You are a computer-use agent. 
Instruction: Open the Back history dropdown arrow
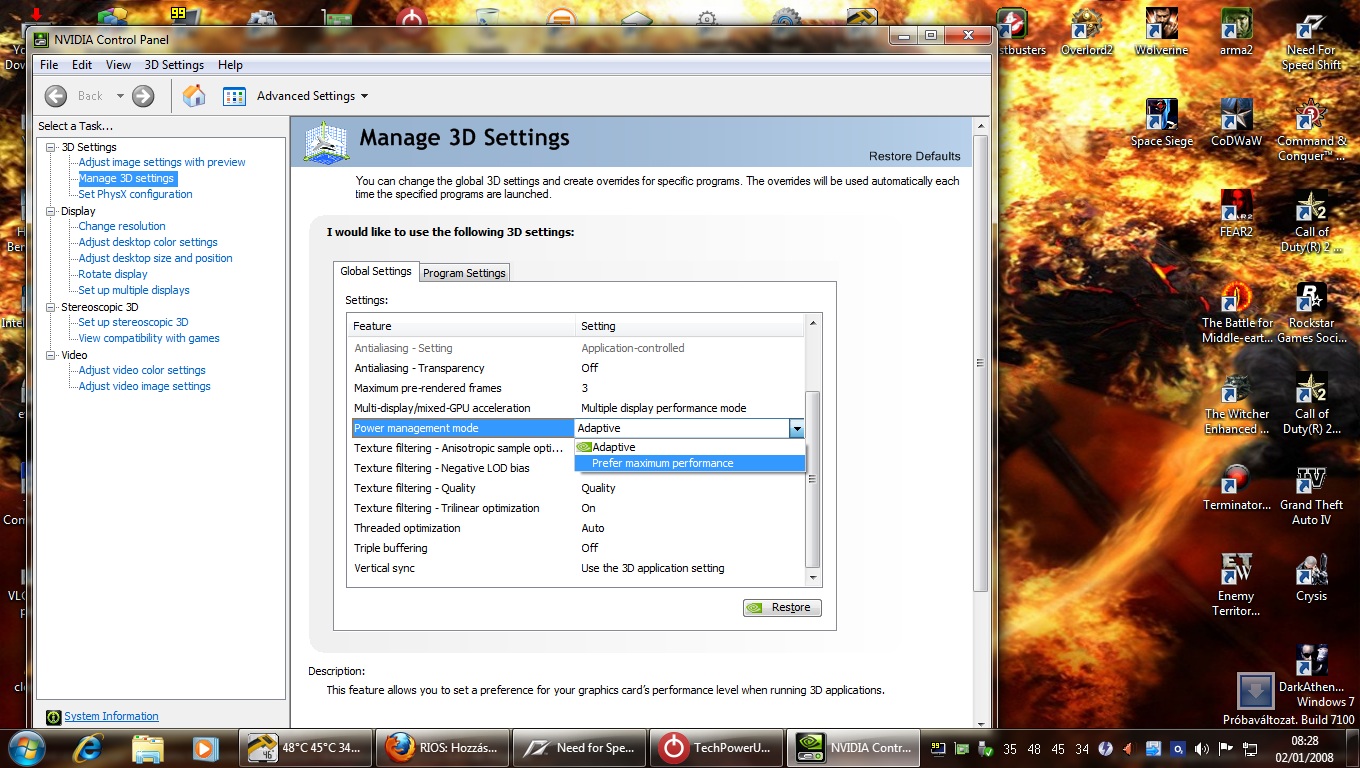click(x=120, y=96)
